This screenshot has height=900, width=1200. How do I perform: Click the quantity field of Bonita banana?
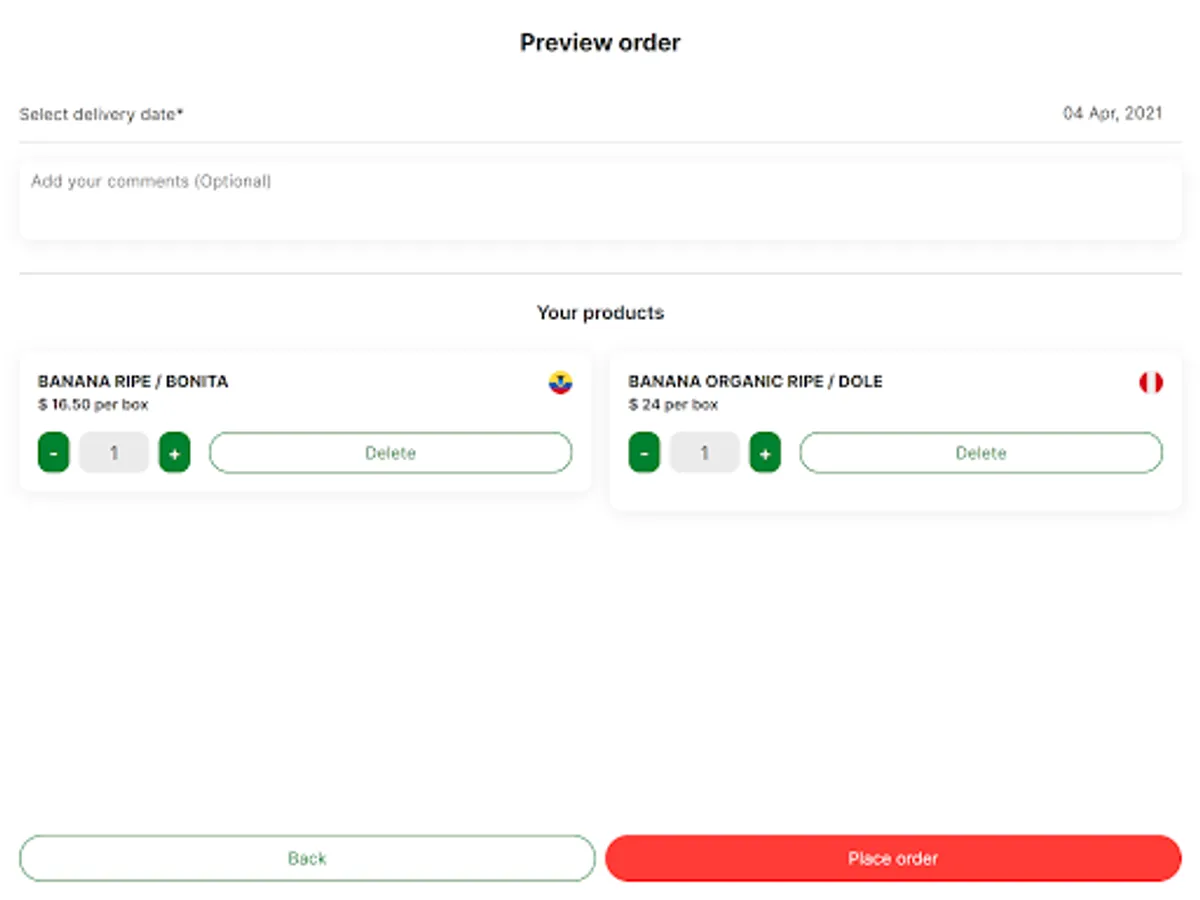[x=114, y=453]
